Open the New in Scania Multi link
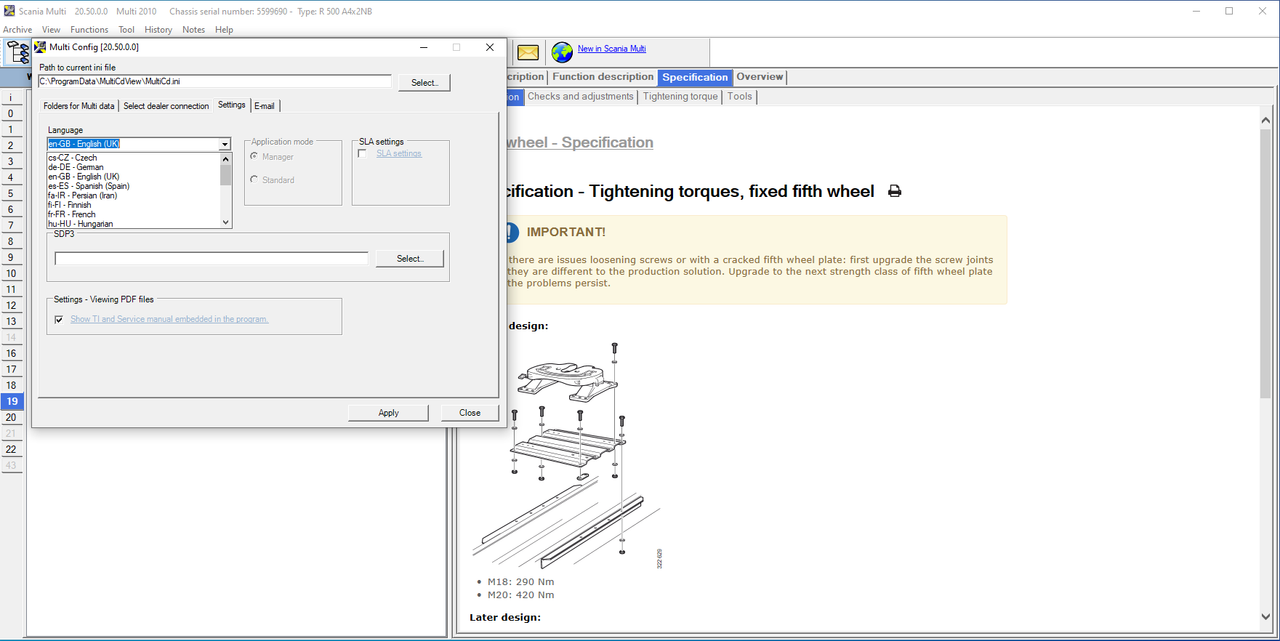 (612, 49)
